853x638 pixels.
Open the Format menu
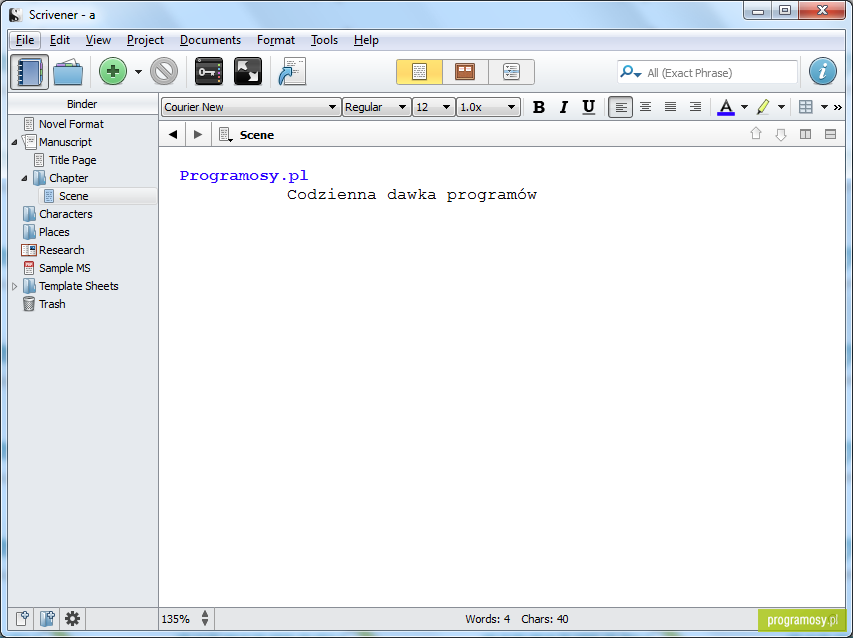(276, 40)
